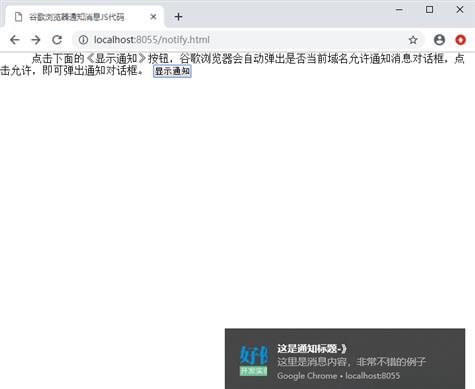Go back using the back arrow
This screenshot has height=389, width=475.
[x=15, y=40]
